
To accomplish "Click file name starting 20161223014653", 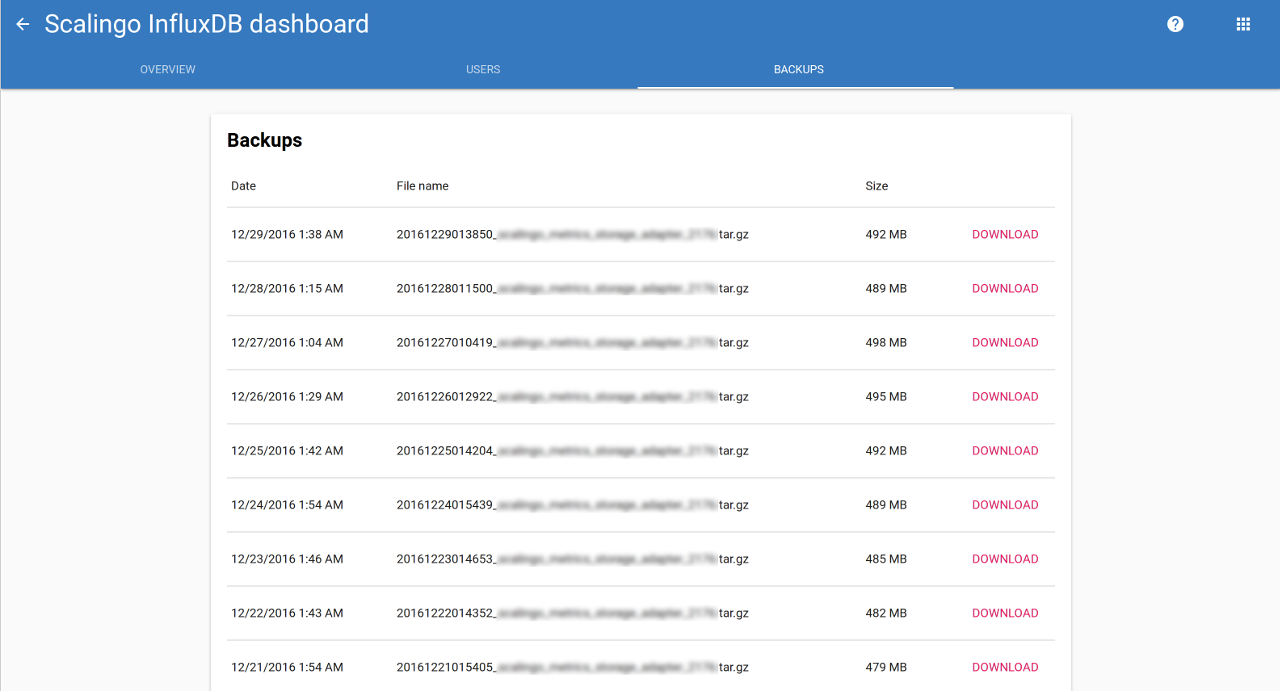I will (x=573, y=559).
